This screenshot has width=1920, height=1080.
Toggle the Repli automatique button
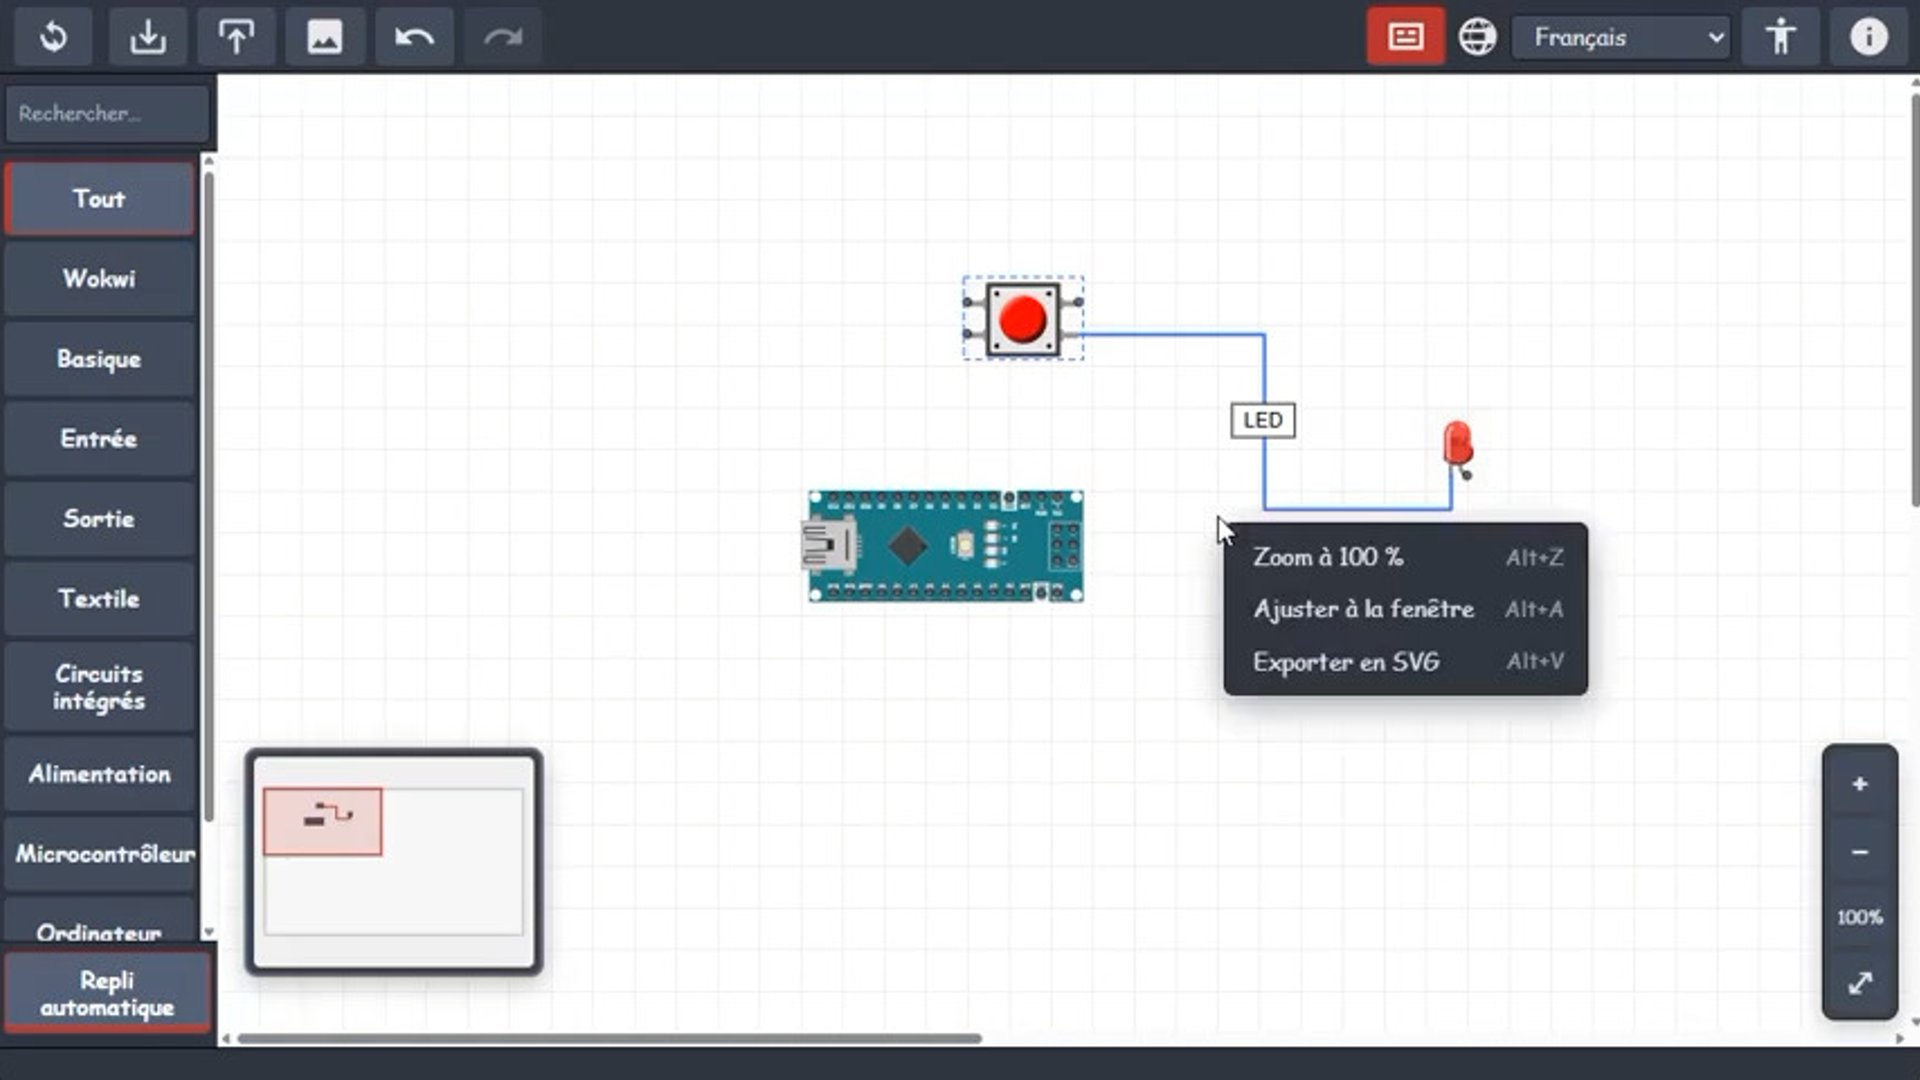point(107,993)
